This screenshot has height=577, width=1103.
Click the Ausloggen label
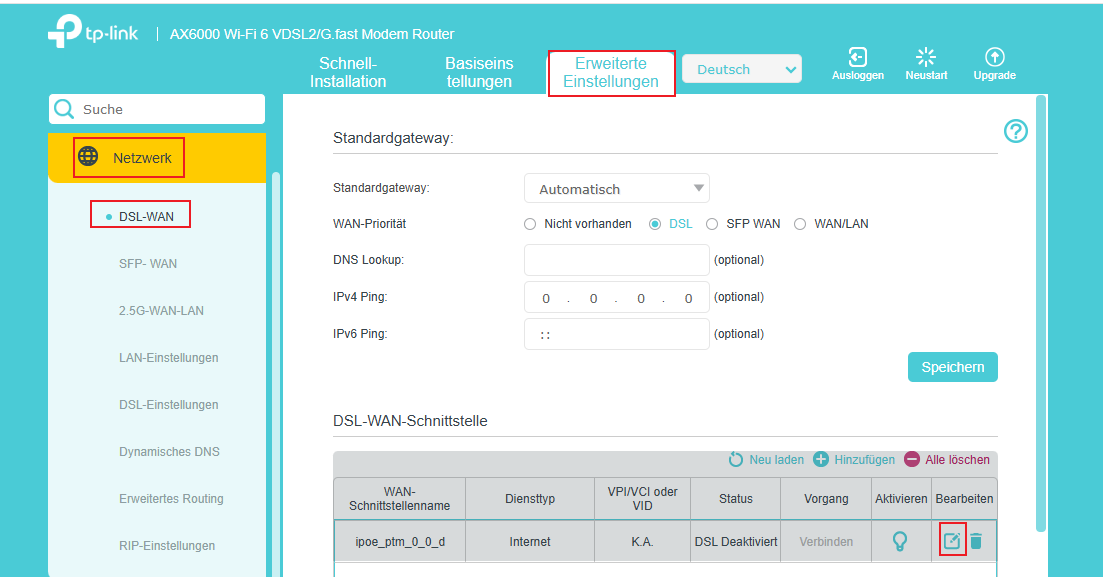pos(857,75)
